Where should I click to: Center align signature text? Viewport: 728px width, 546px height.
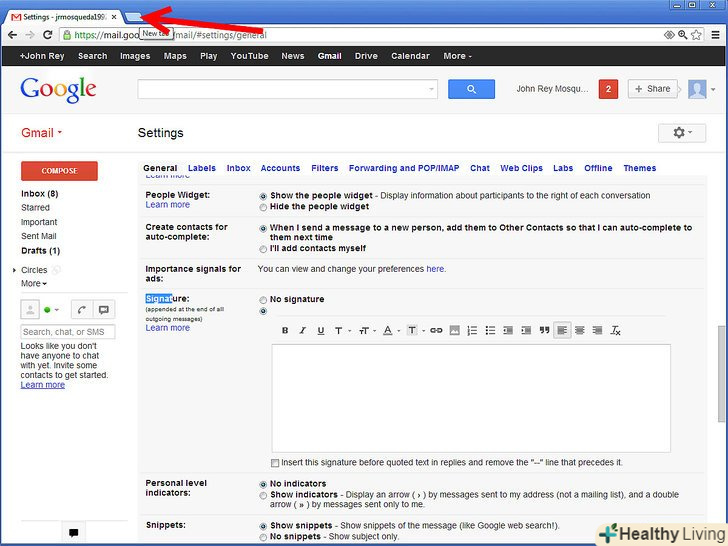(x=580, y=331)
